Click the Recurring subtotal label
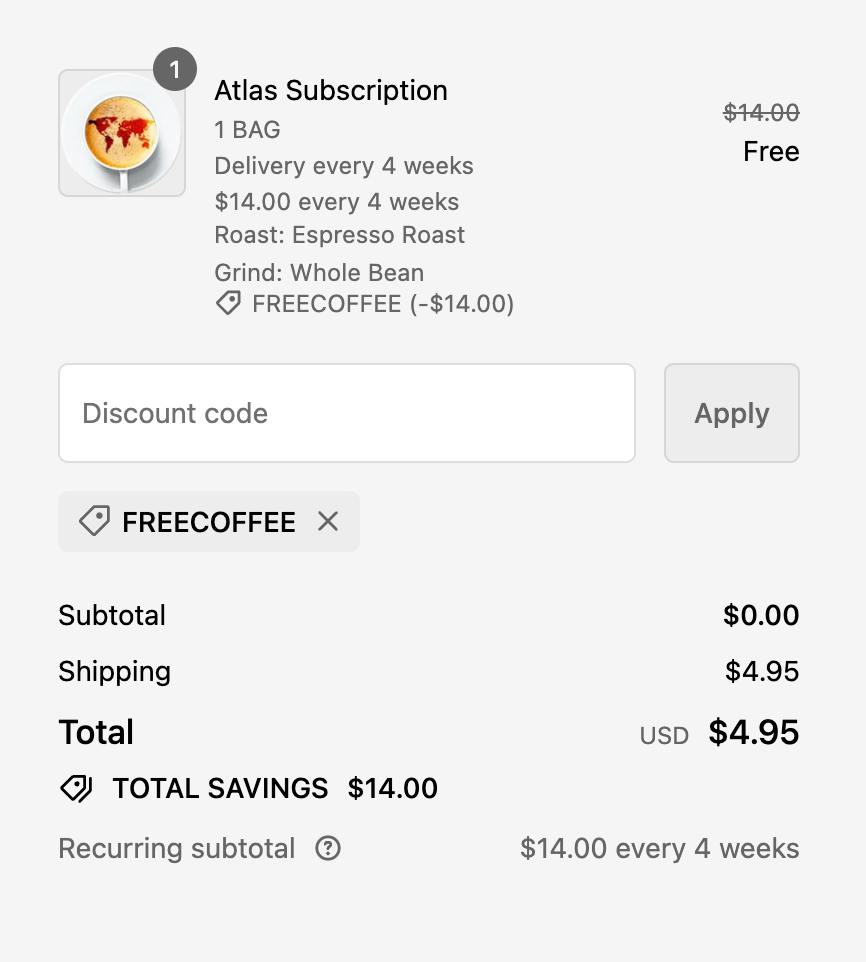866x962 pixels. [177, 849]
